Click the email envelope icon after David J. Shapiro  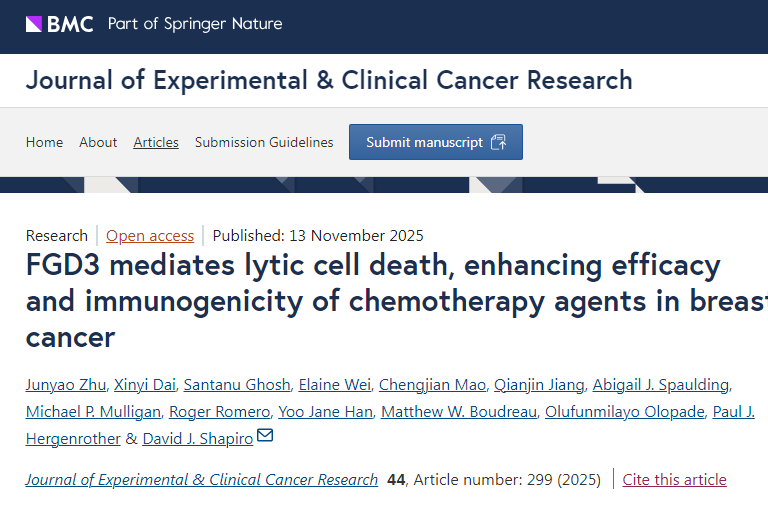(265, 437)
